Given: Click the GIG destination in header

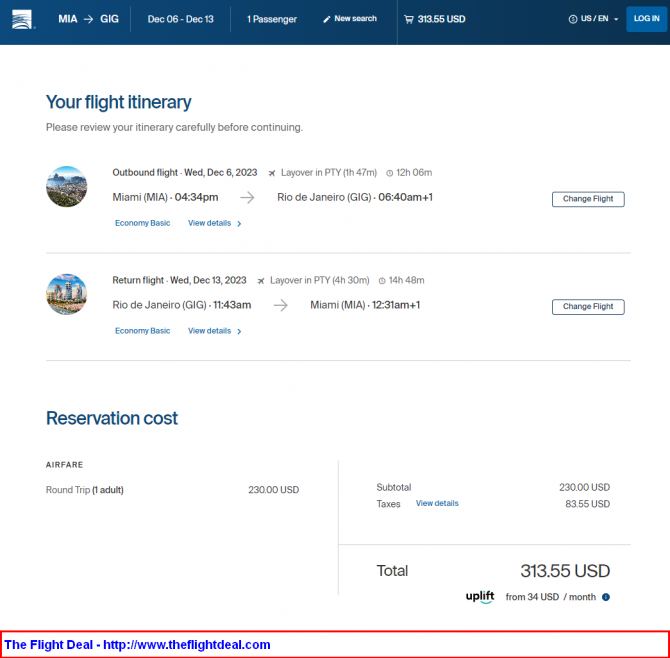Looking at the screenshot, I should coord(109,19).
